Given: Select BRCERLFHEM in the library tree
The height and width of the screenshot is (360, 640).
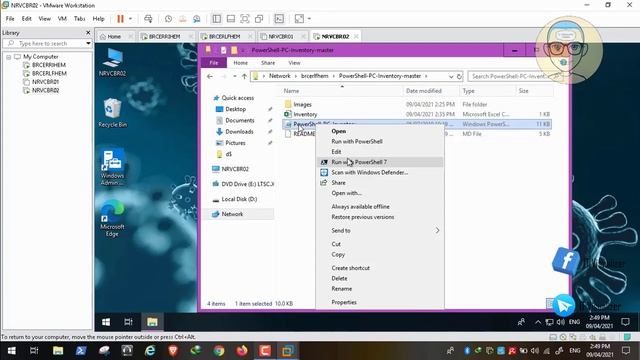Looking at the screenshot, I should click(49, 73).
